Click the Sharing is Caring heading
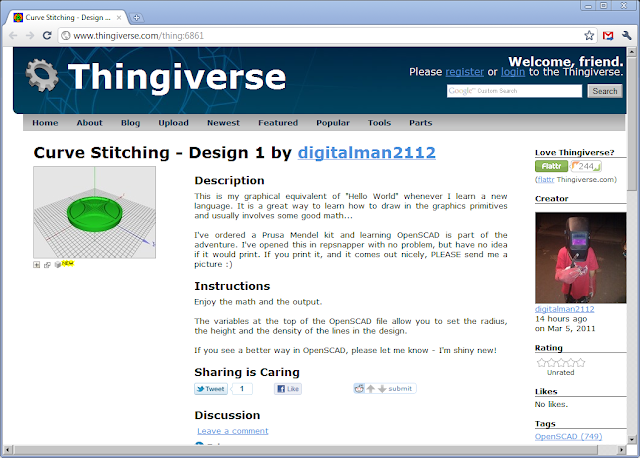Image resolution: width=640 pixels, height=458 pixels. pyautogui.click(x=247, y=372)
